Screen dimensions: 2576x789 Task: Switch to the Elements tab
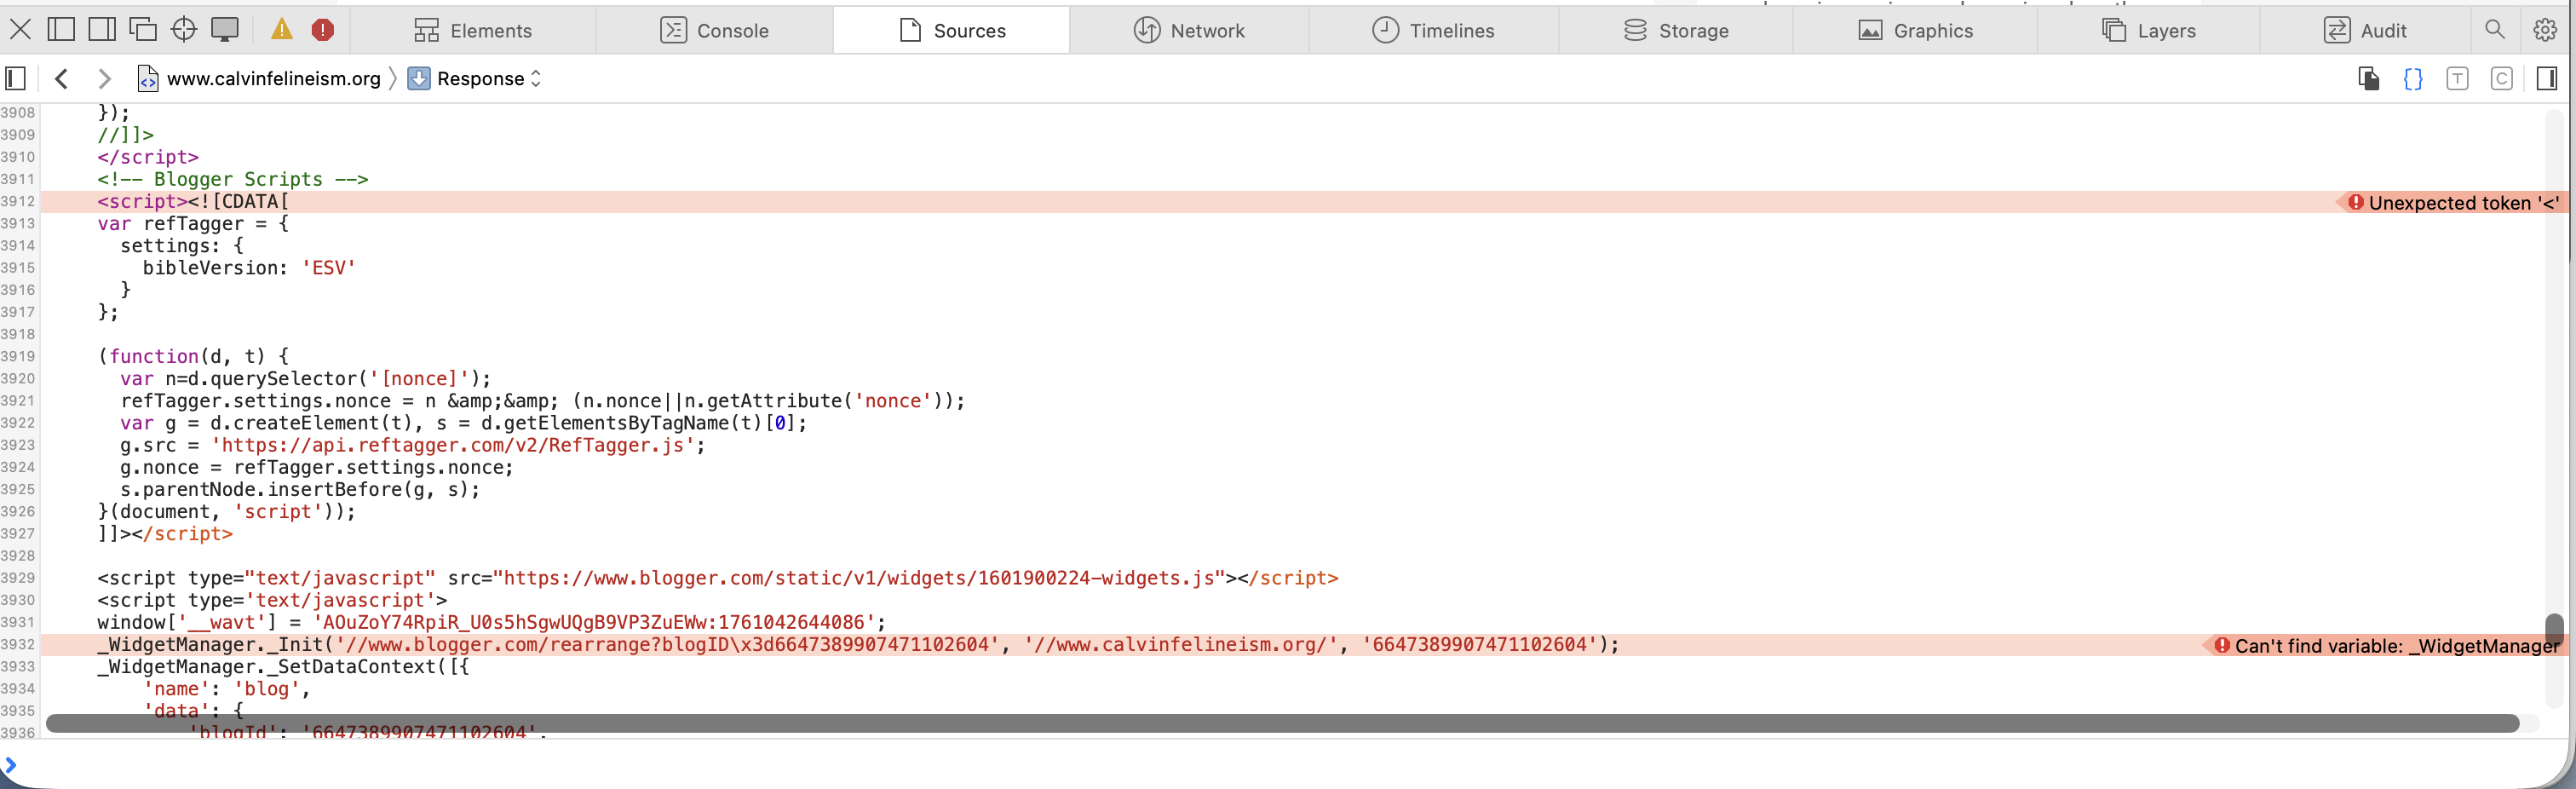473,31
